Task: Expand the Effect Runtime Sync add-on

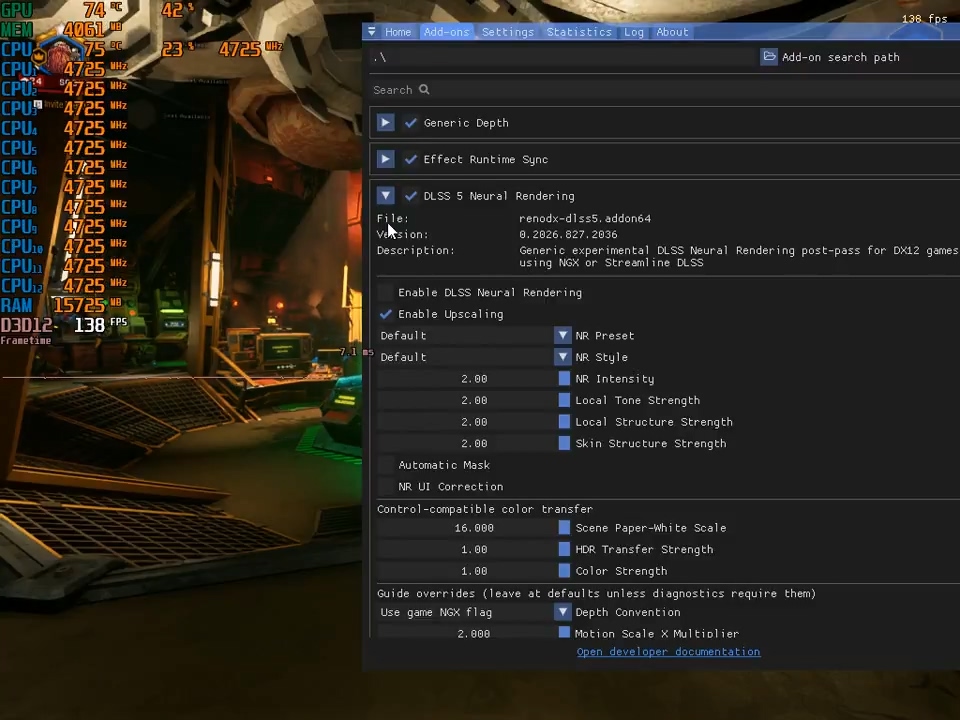Action: point(385,159)
